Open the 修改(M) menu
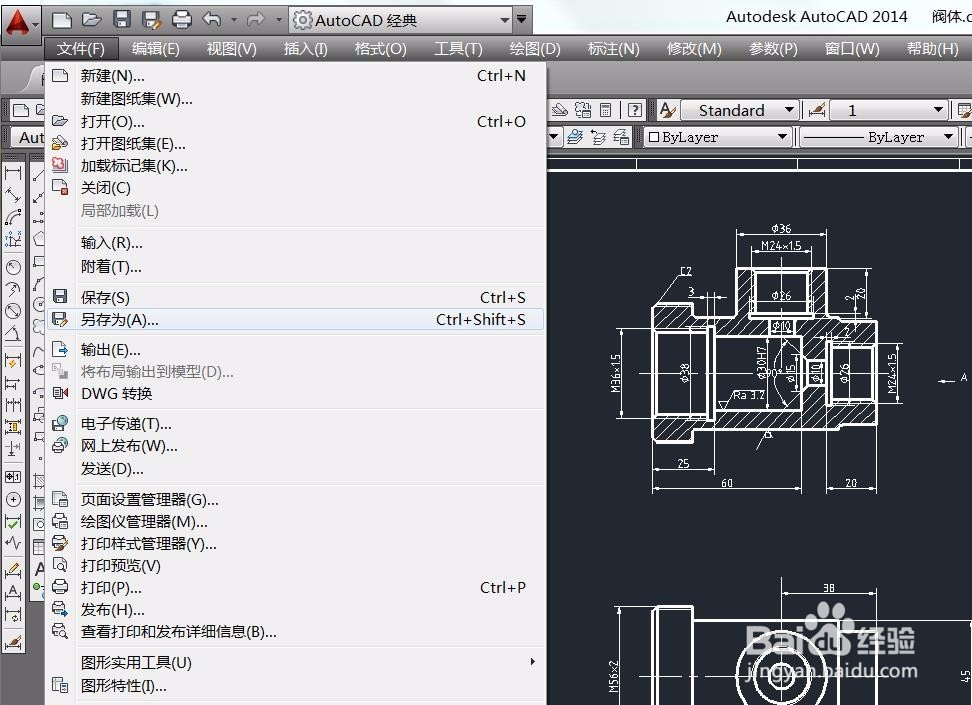Image resolution: width=972 pixels, height=705 pixels. click(x=694, y=49)
